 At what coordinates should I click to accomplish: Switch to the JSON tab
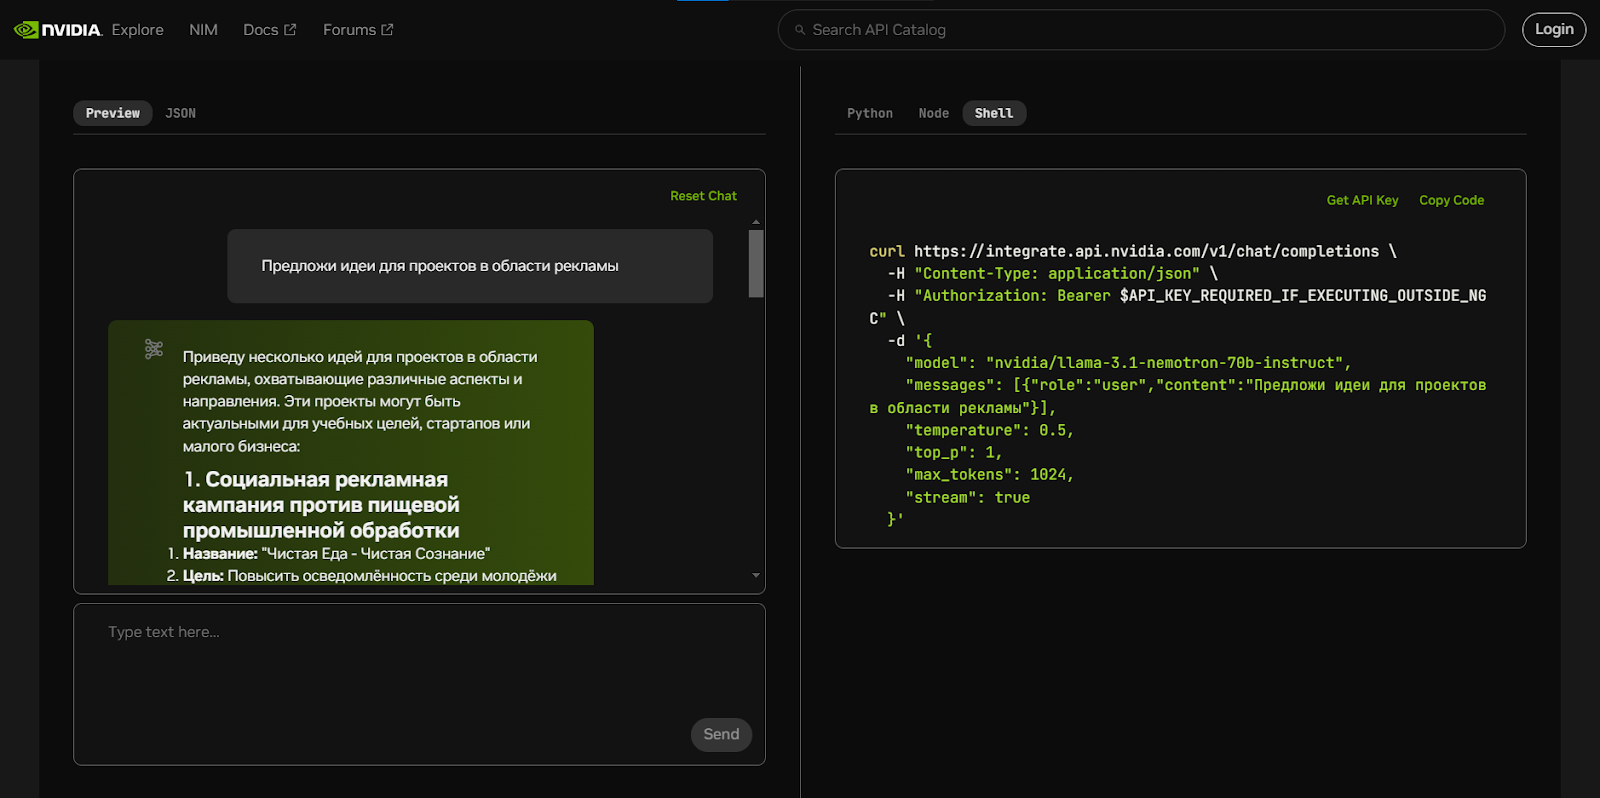(x=181, y=113)
